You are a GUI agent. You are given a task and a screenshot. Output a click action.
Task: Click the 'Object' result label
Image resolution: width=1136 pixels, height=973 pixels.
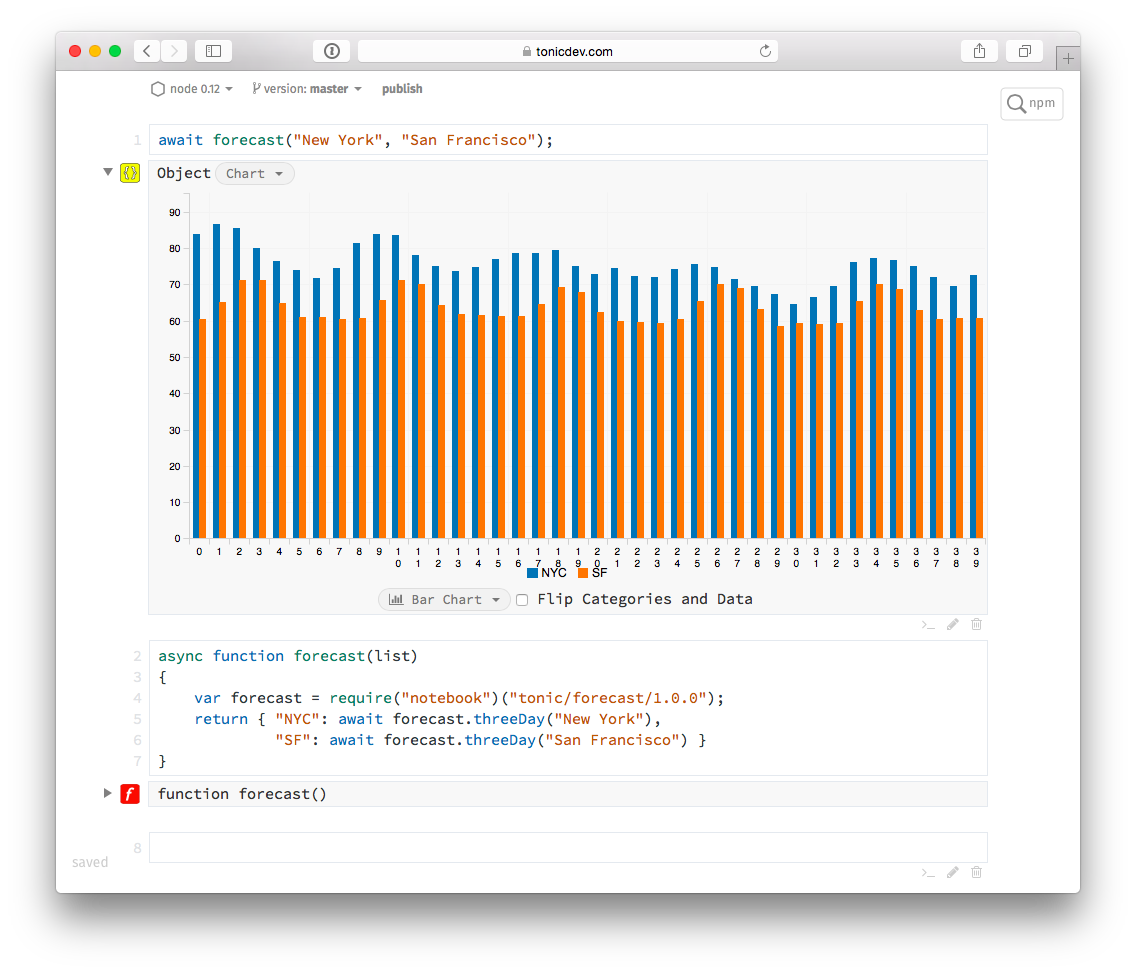click(183, 173)
